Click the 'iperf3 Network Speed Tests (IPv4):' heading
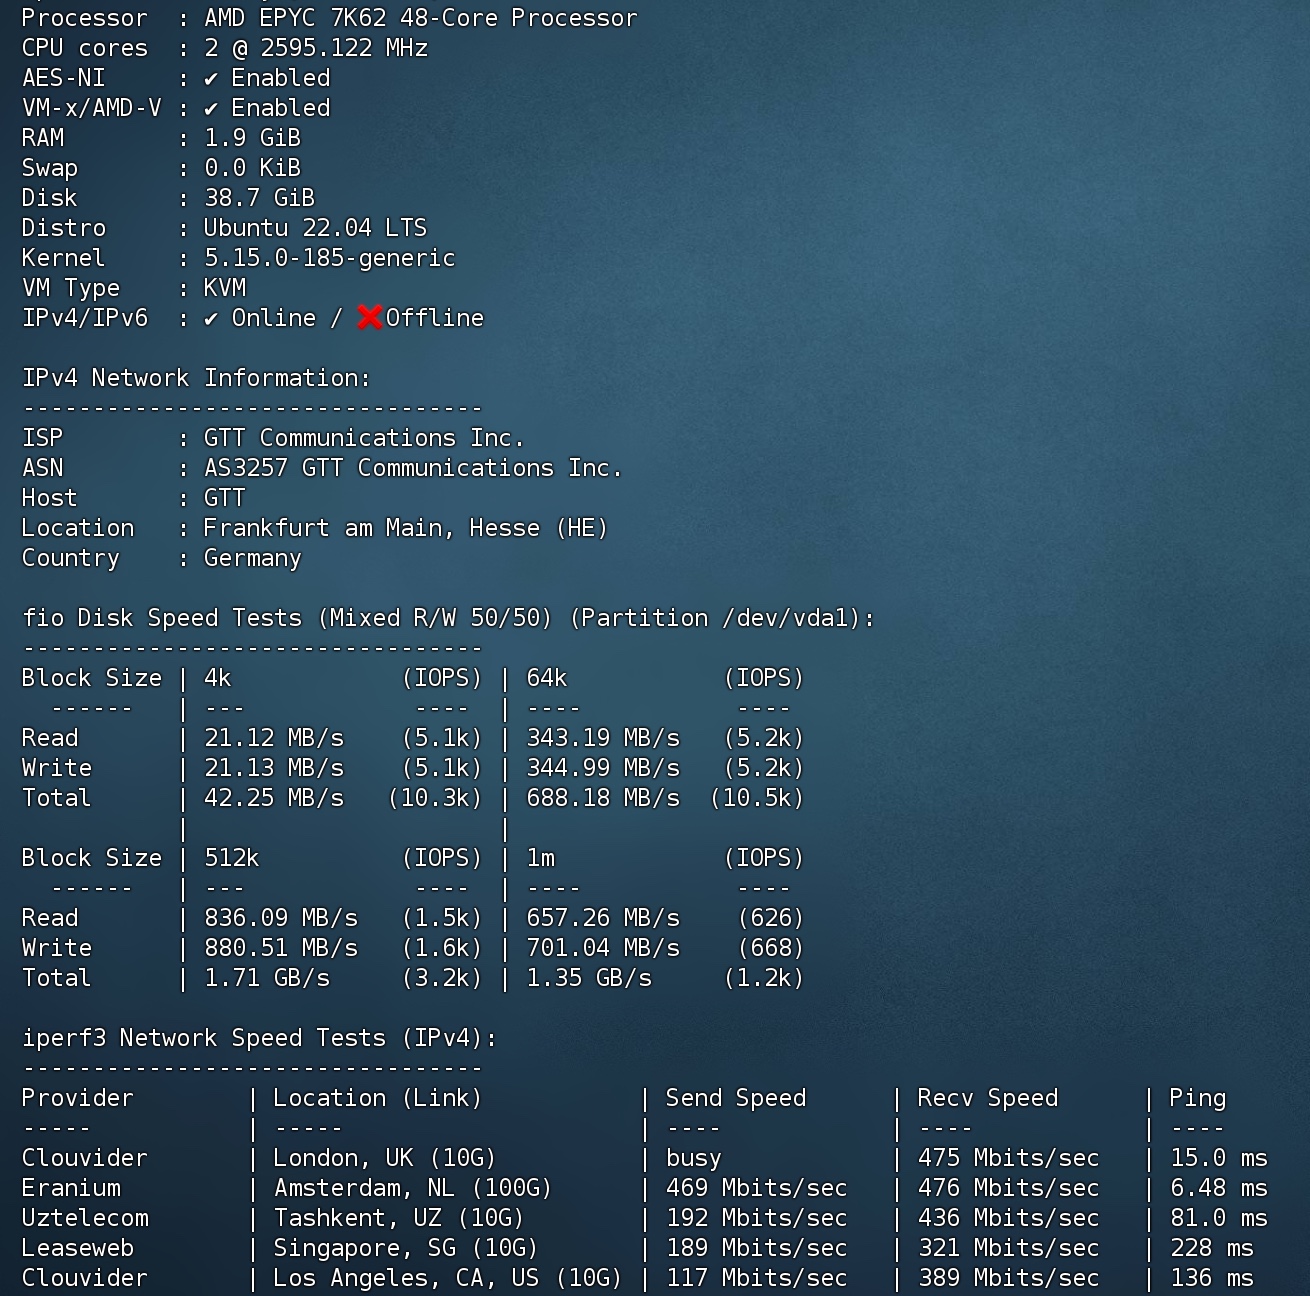1310x1296 pixels. point(259,1038)
